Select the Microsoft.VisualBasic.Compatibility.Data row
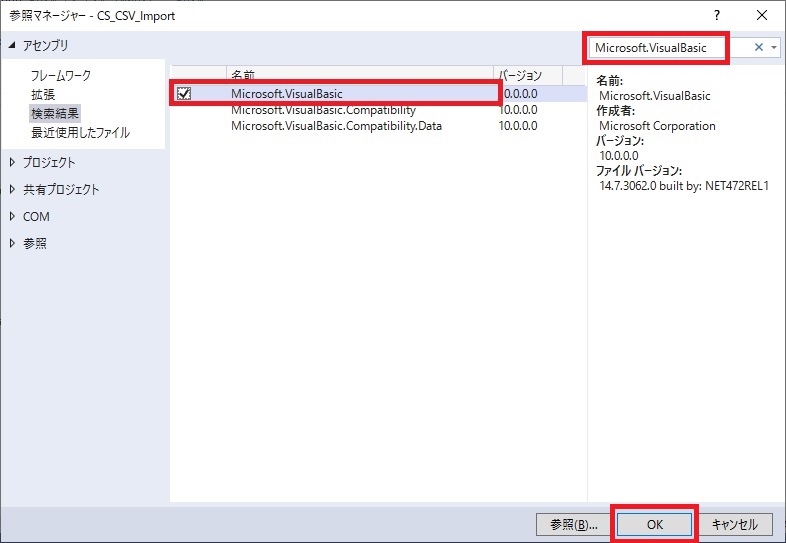Viewport: 786px width, 543px height. click(378, 125)
